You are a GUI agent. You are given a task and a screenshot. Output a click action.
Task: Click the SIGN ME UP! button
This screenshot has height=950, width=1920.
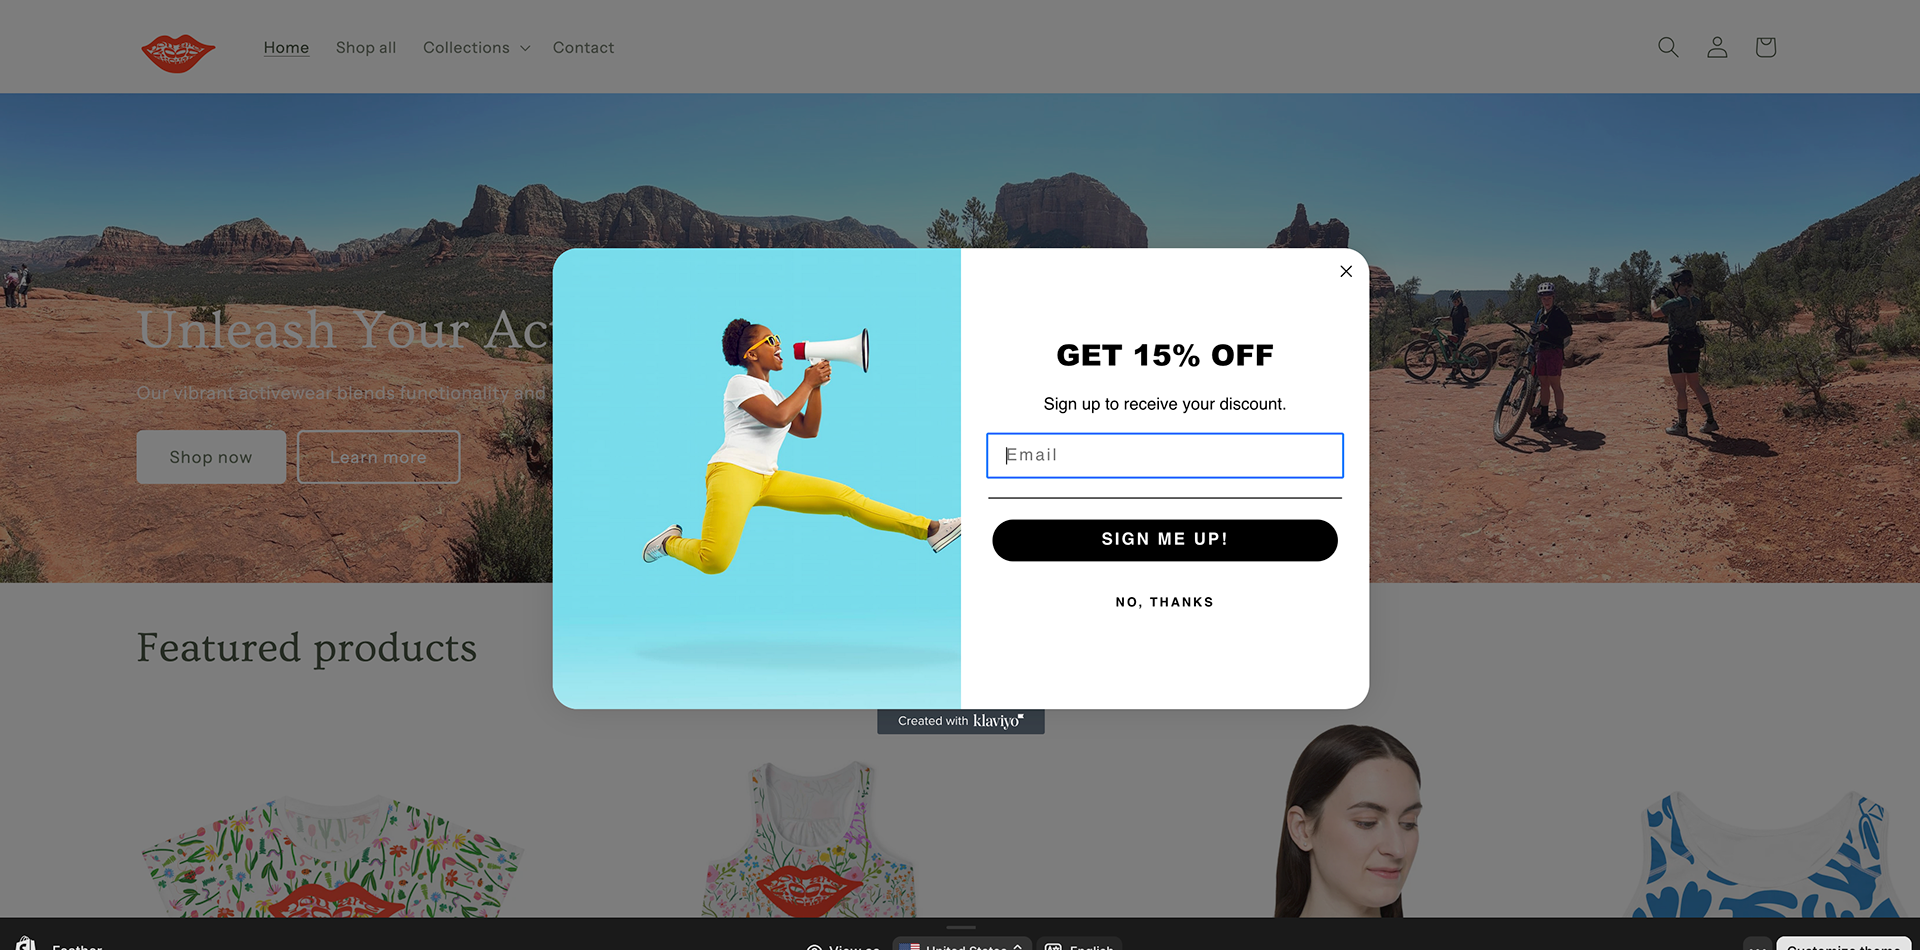point(1165,540)
